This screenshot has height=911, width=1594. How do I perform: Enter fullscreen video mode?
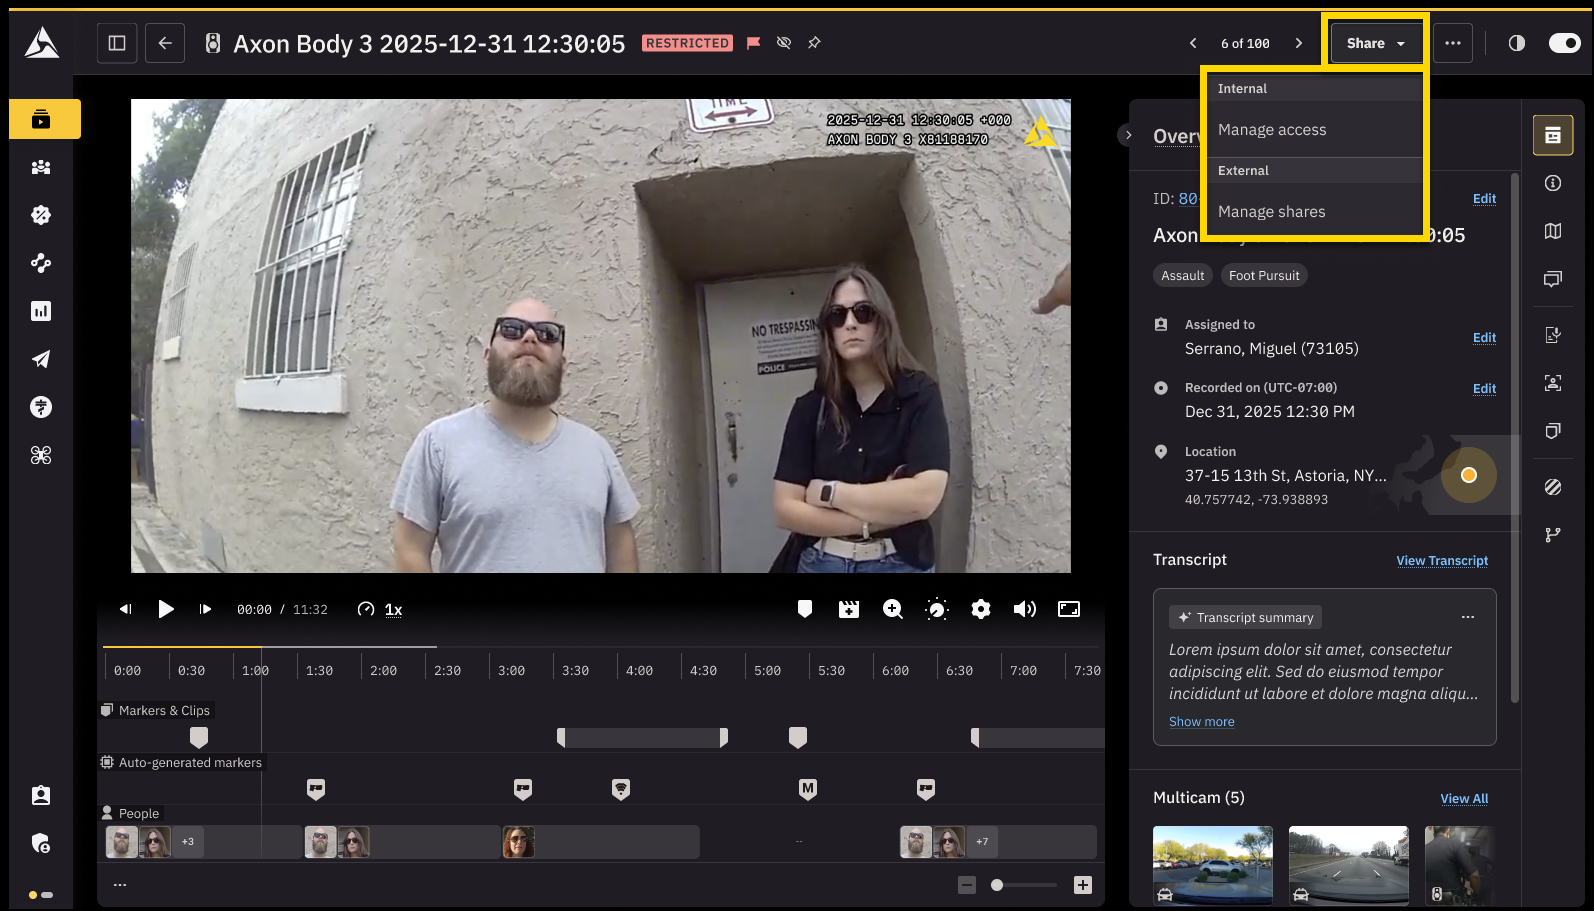(1068, 609)
